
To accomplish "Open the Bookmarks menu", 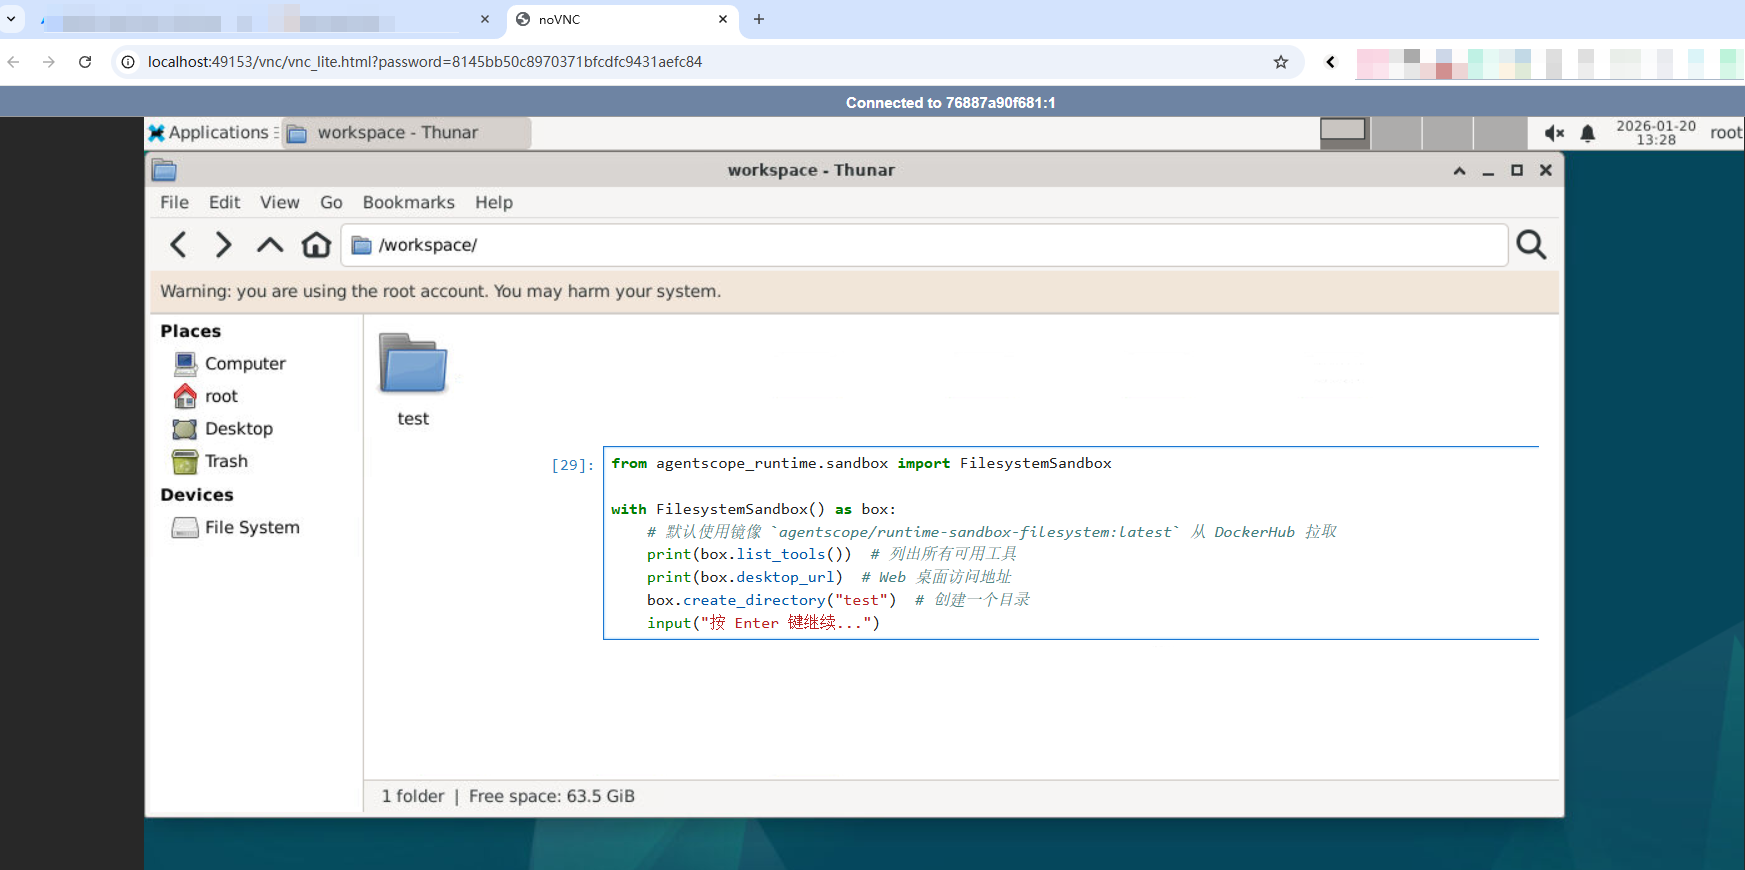I will (x=408, y=202).
